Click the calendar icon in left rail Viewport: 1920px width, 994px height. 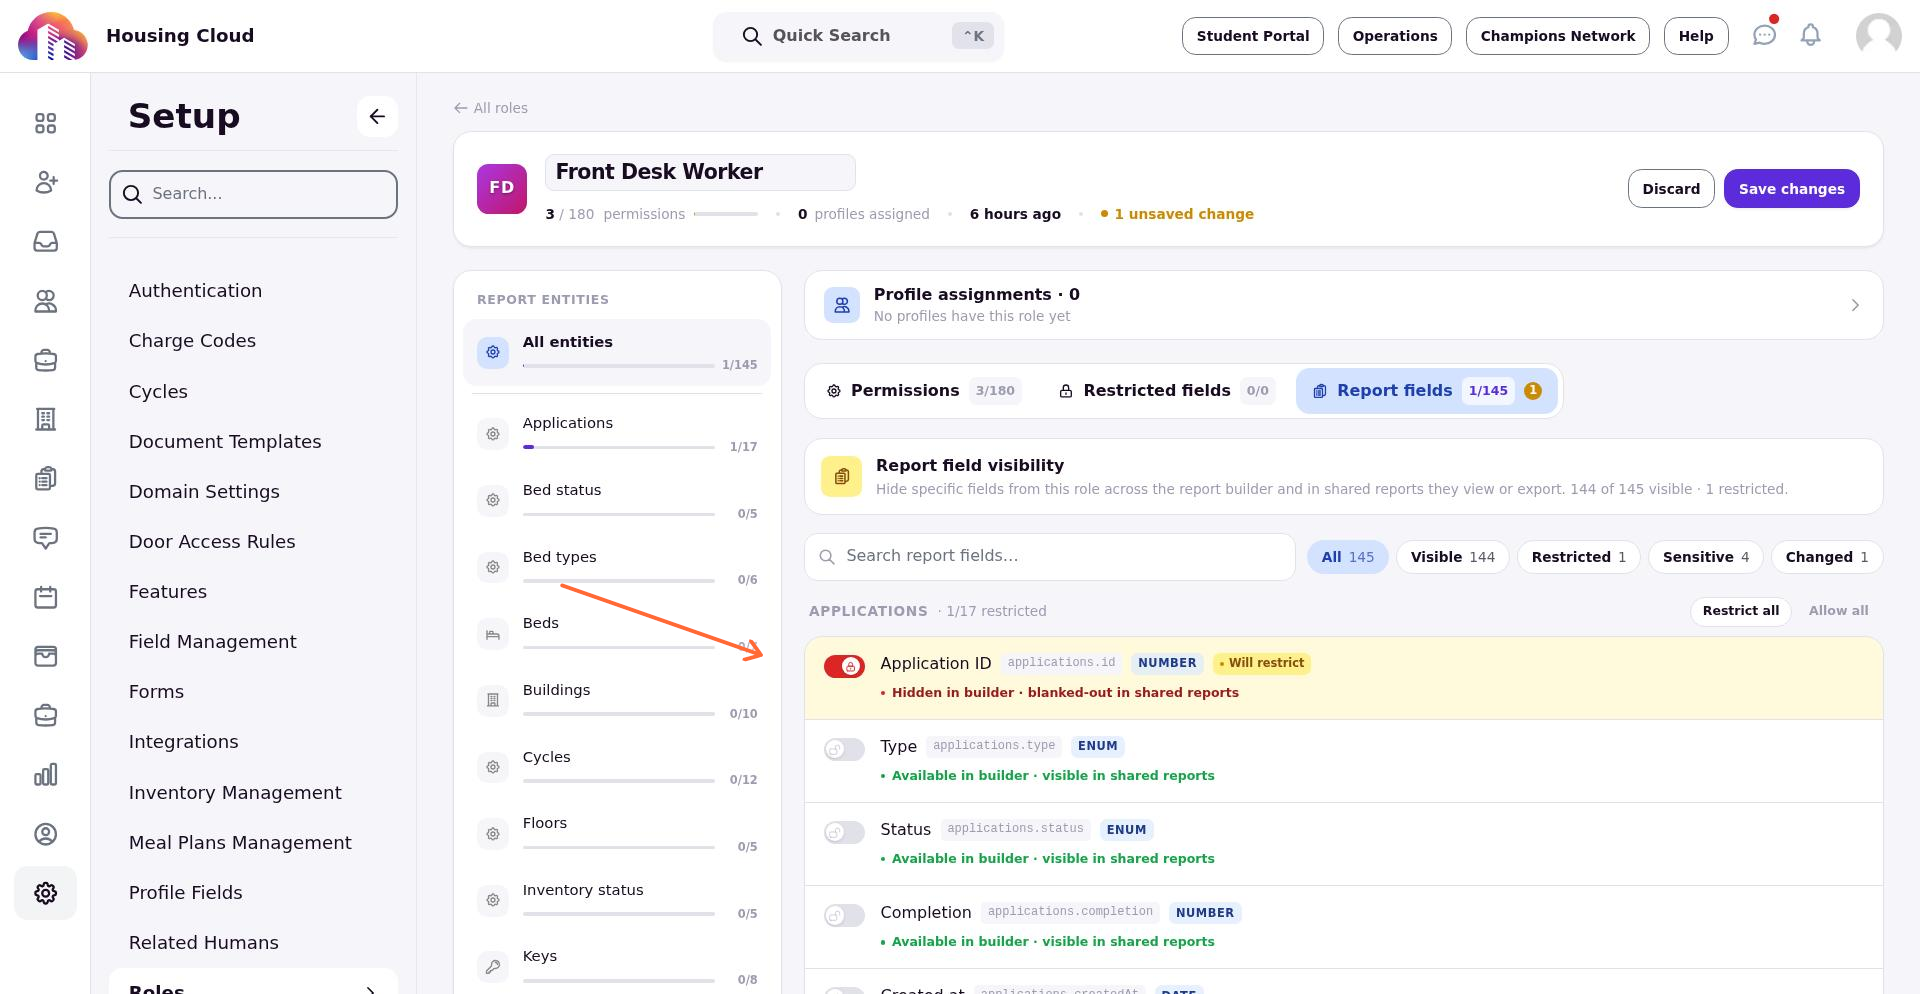click(x=45, y=597)
